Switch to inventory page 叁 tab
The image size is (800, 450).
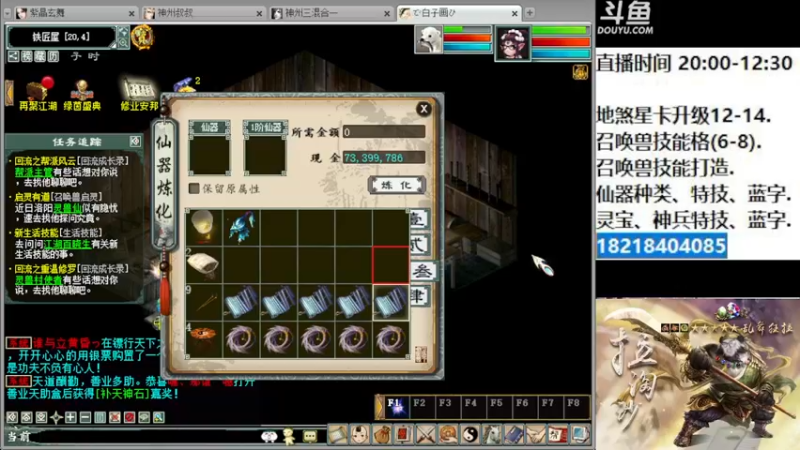coord(421,271)
